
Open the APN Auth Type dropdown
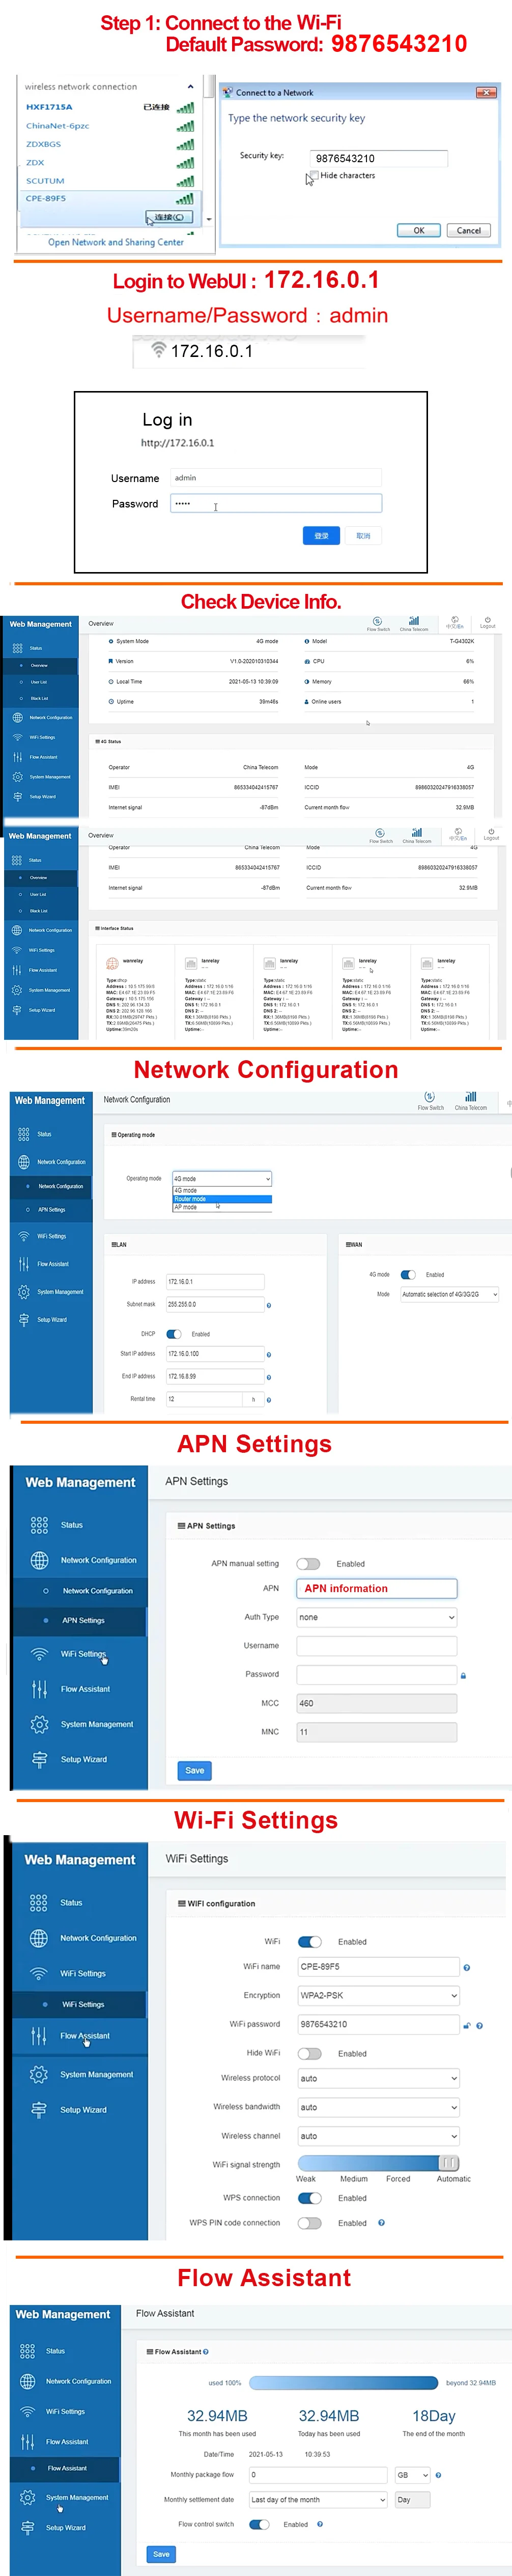(377, 1617)
